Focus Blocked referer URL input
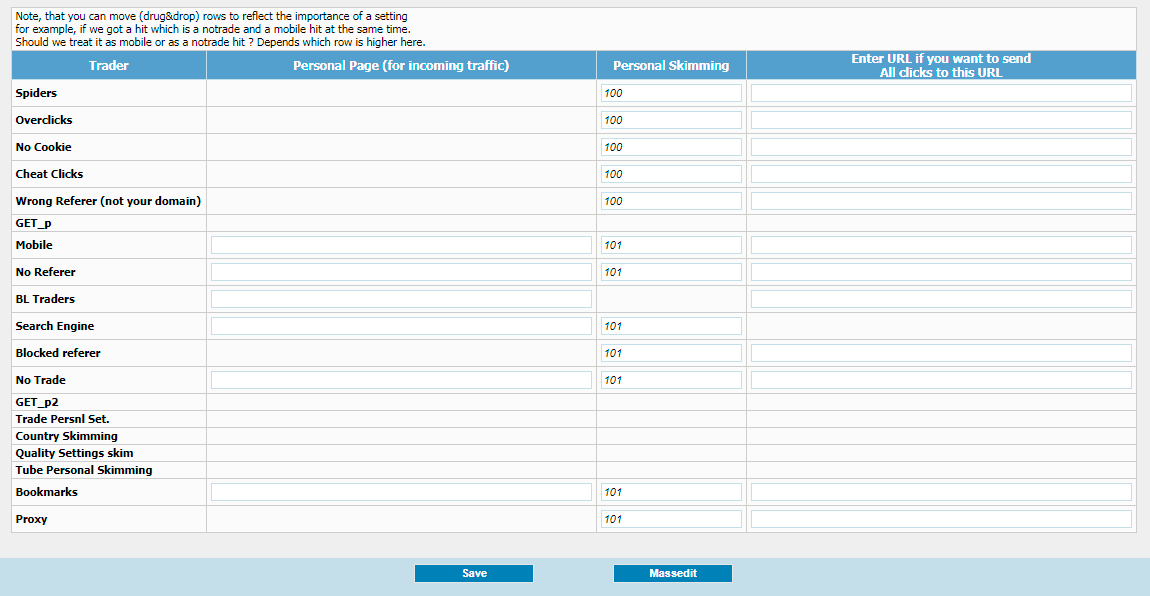Image resolution: width=1150 pixels, height=596 pixels. (x=941, y=354)
